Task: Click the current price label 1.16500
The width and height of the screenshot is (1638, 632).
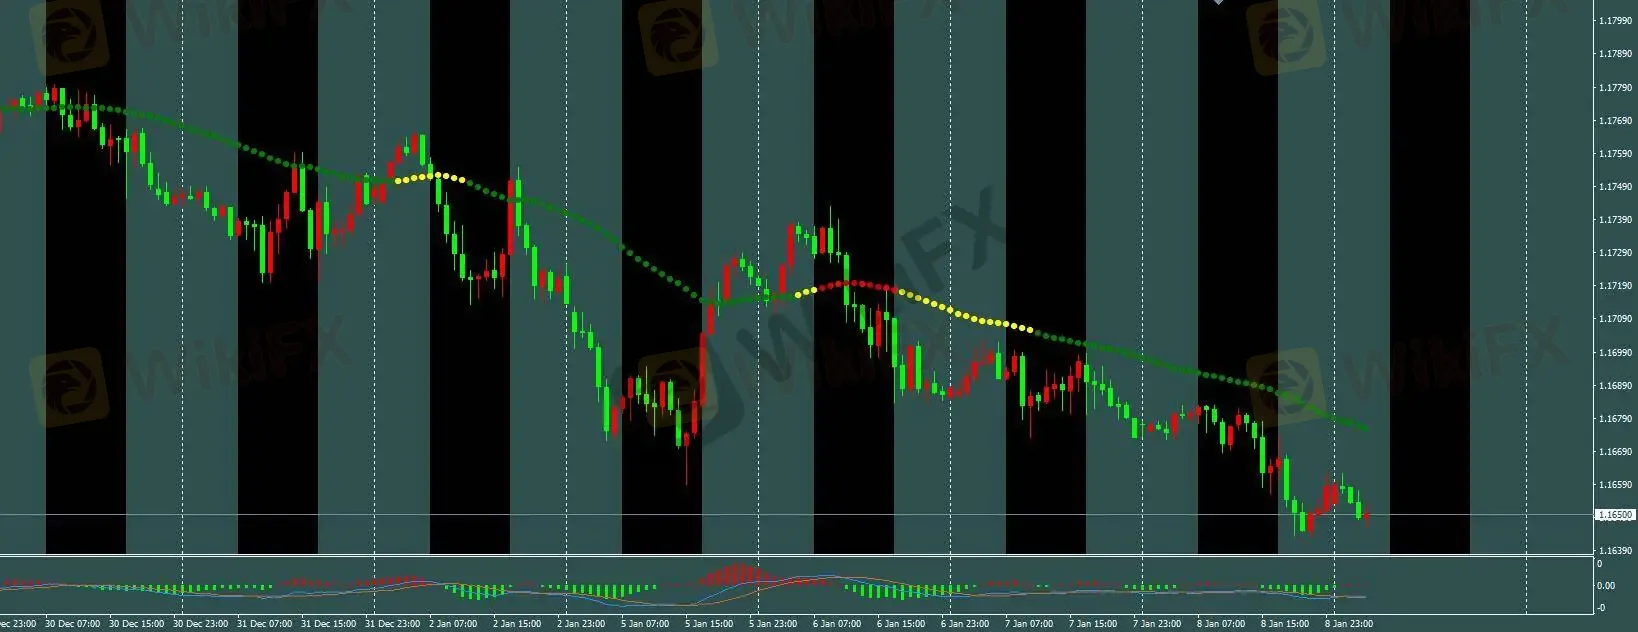Action: pos(1614,515)
